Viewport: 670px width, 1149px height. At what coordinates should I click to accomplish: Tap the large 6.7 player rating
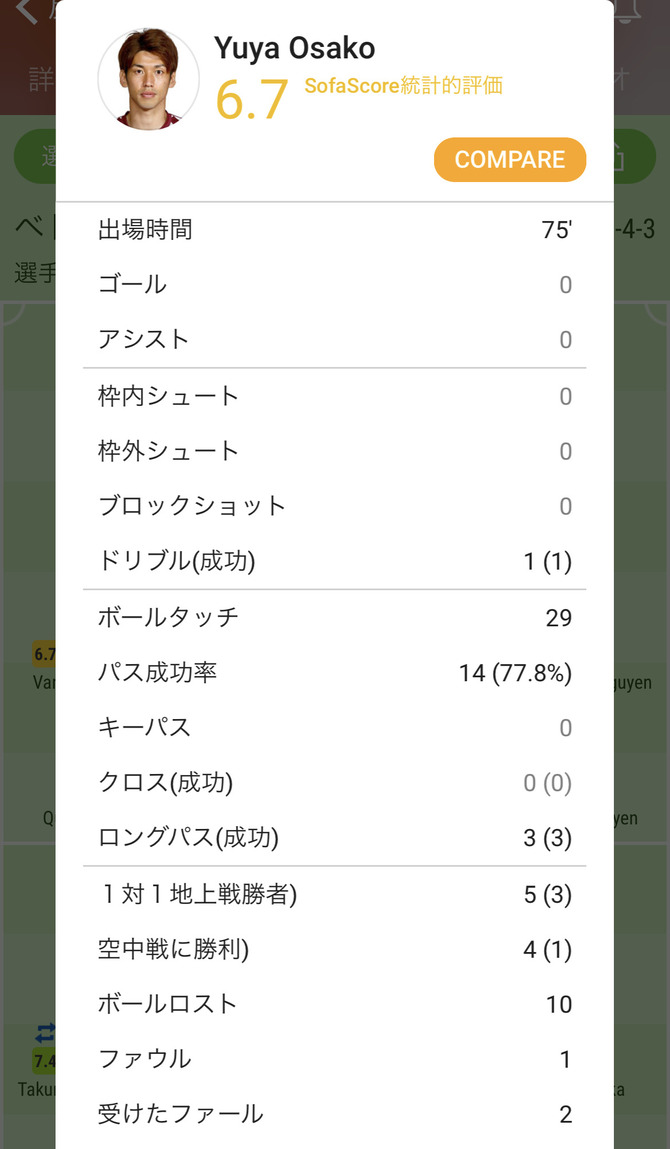pos(251,98)
